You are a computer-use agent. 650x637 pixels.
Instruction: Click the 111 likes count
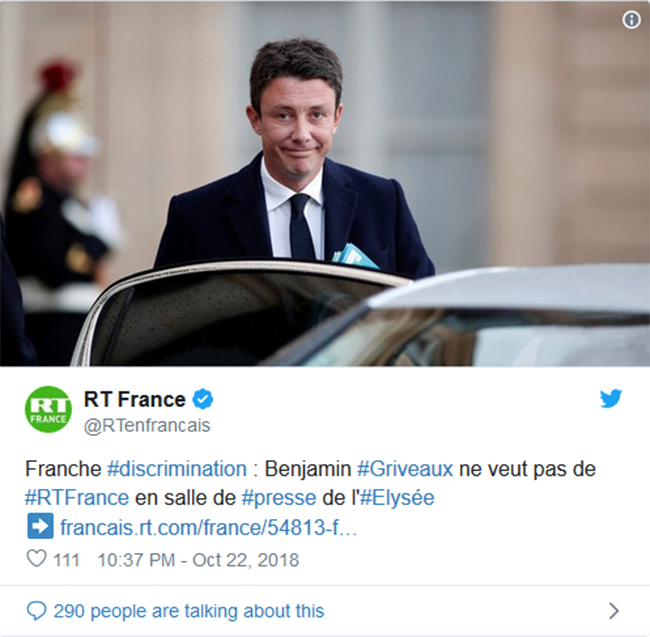tap(66, 560)
